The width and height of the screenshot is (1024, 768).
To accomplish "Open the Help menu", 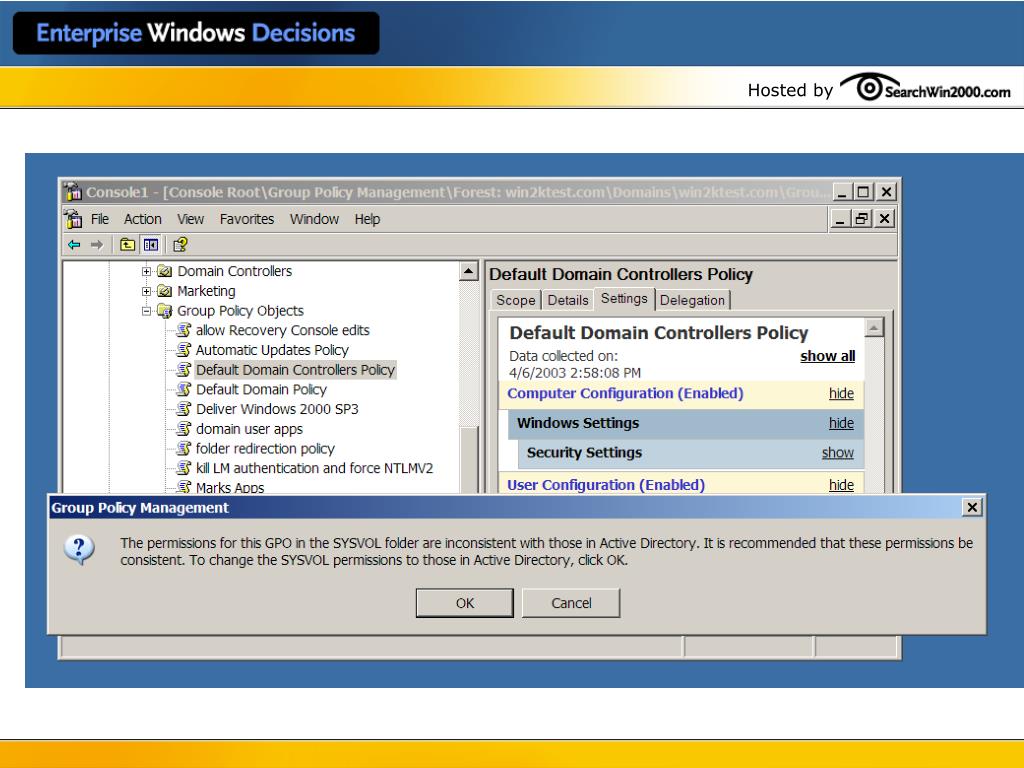I will (x=367, y=219).
